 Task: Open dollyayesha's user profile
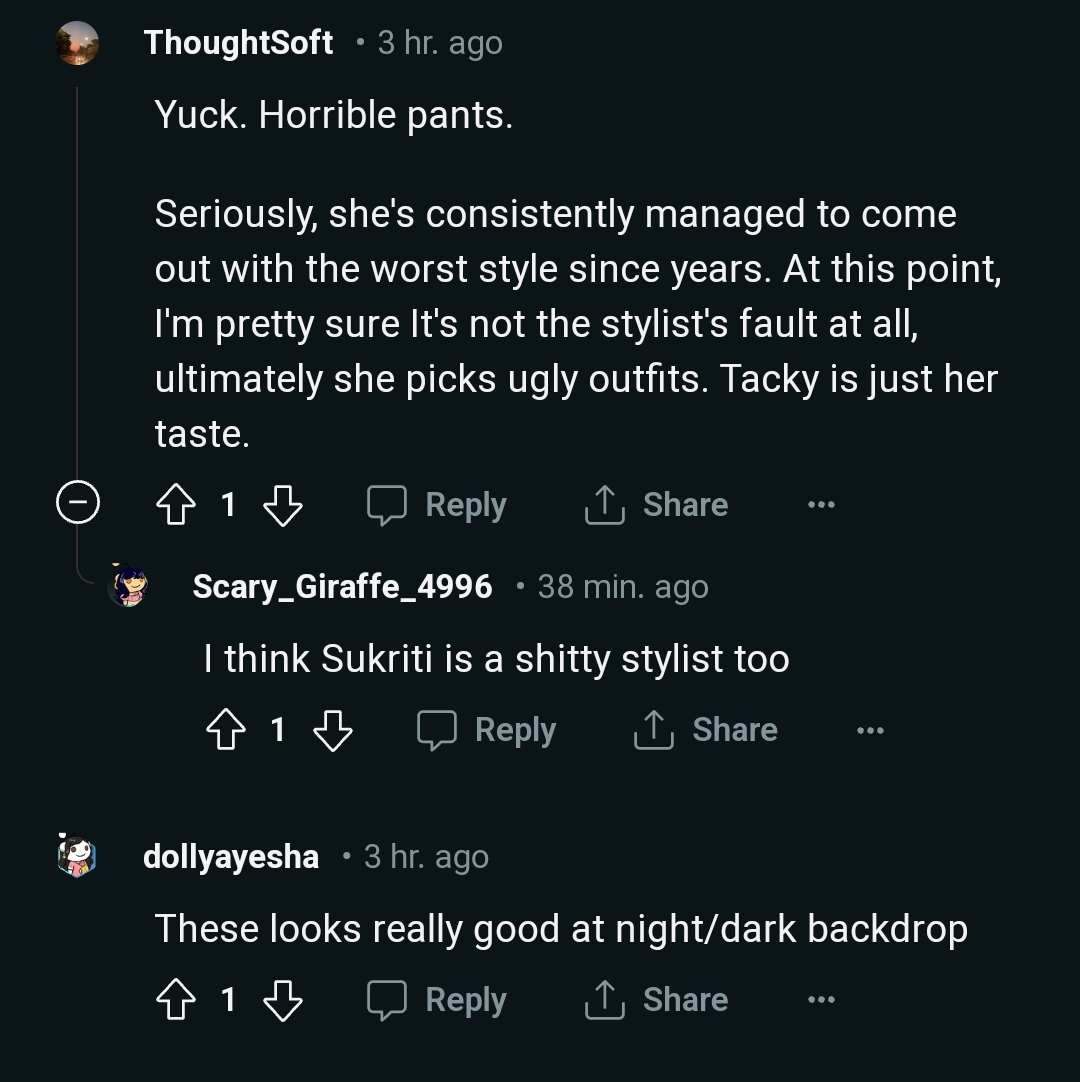click(x=231, y=857)
